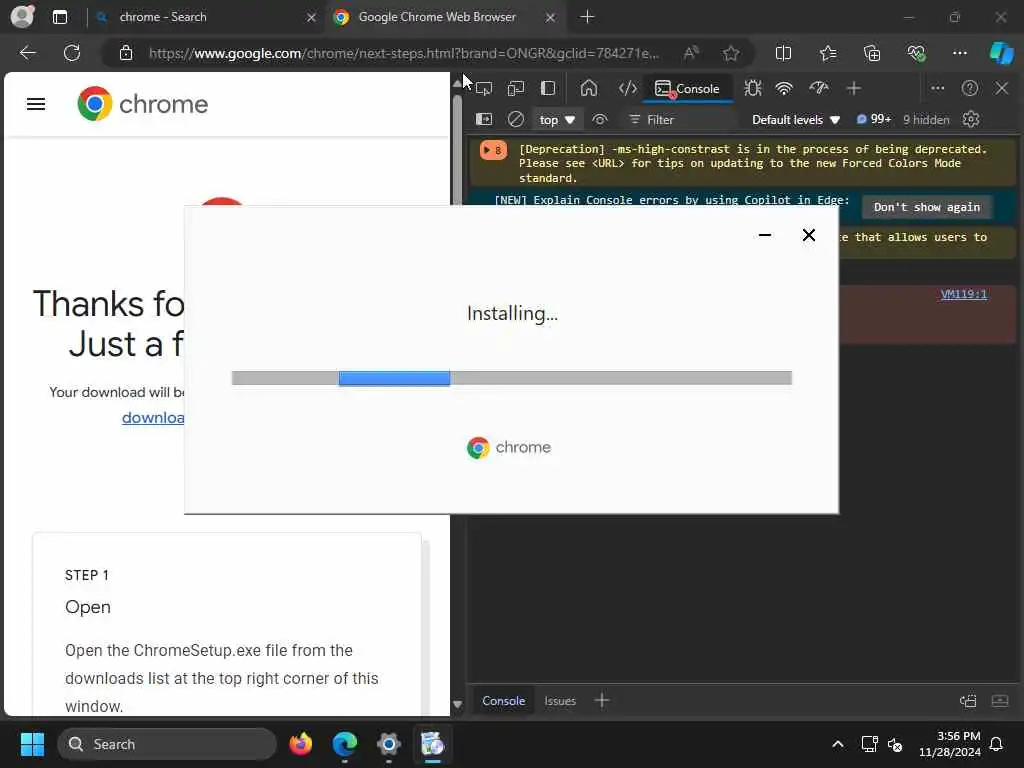The width and height of the screenshot is (1024, 768).
Task: Open Edge tab actions menu icon
Action: coord(59,17)
